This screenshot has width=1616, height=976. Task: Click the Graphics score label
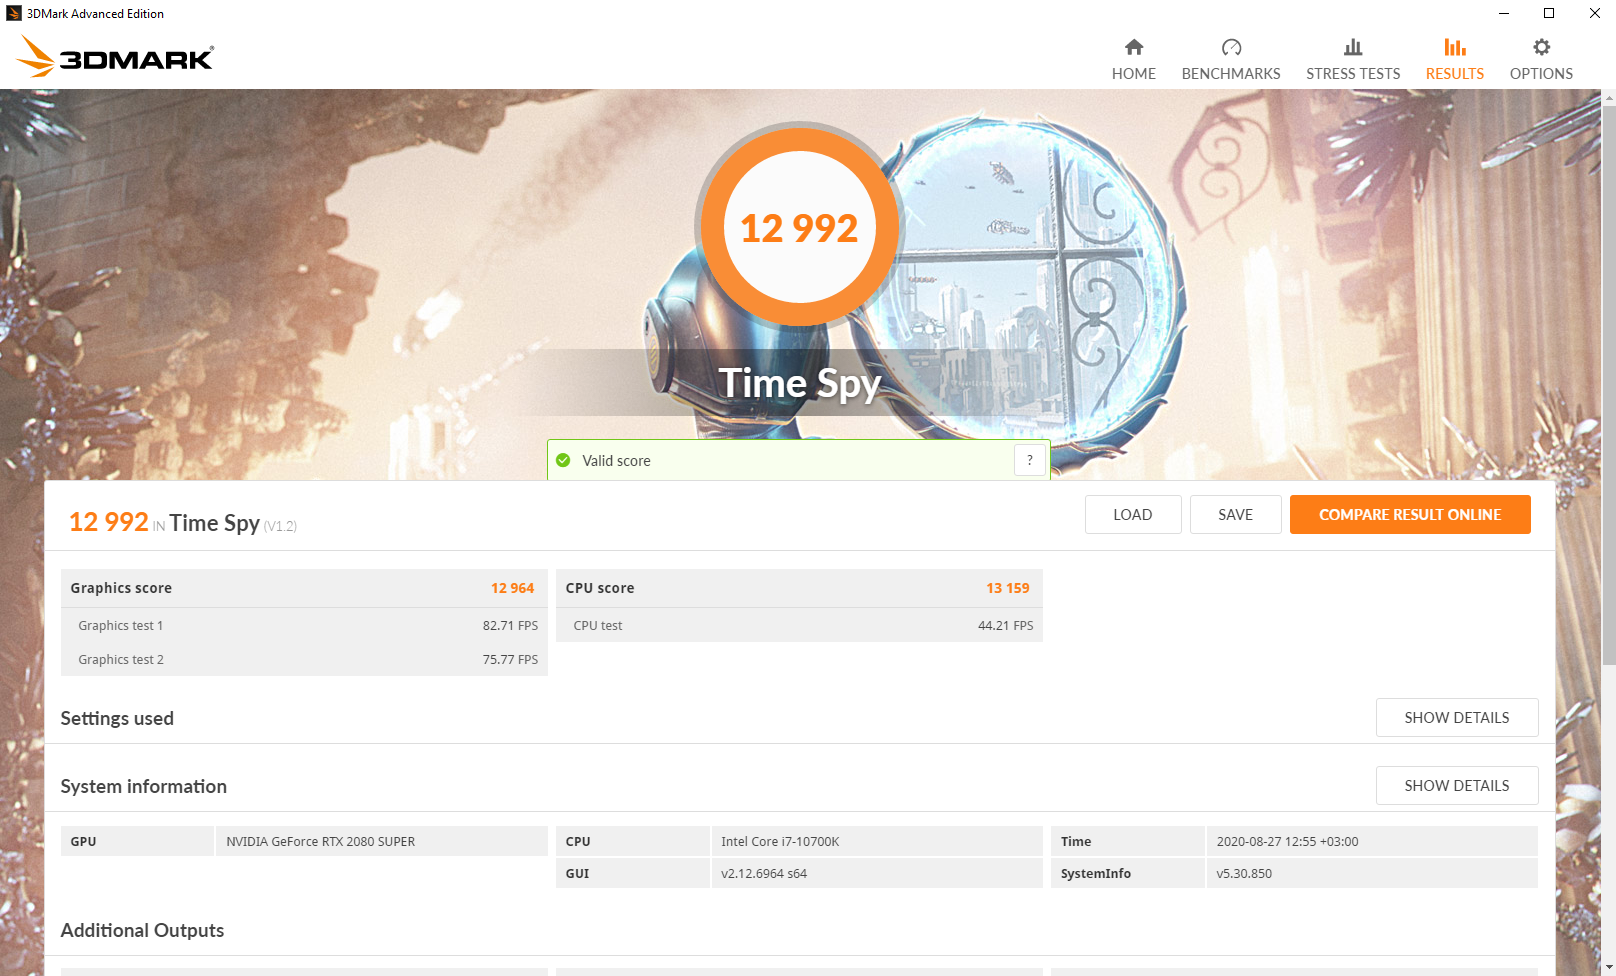[121, 588]
